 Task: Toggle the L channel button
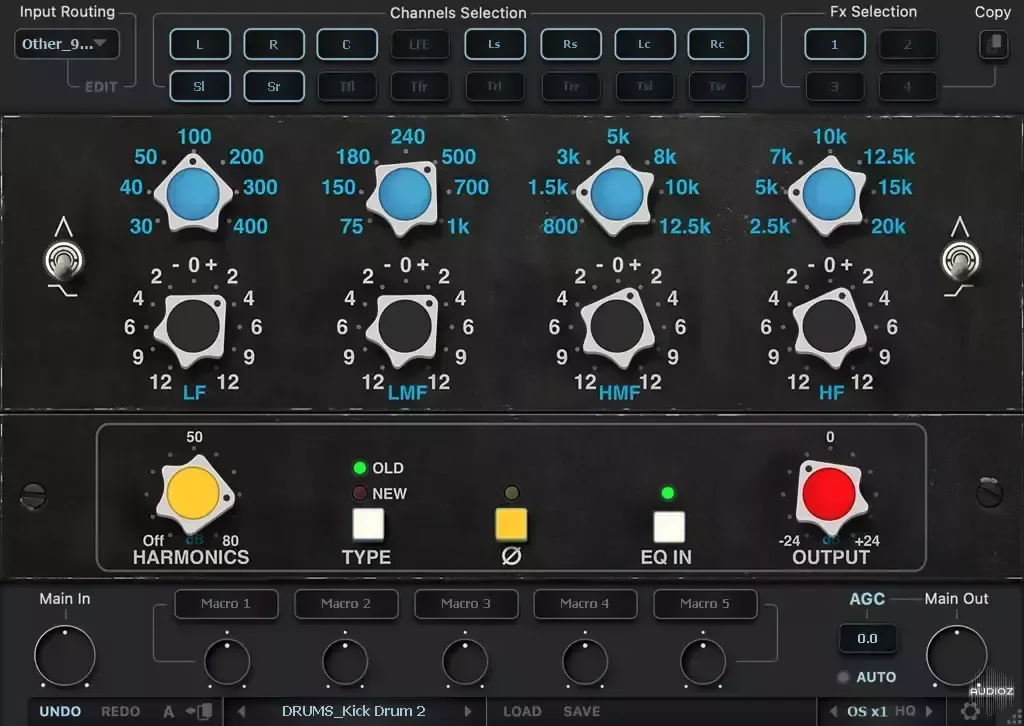pos(200,44)
